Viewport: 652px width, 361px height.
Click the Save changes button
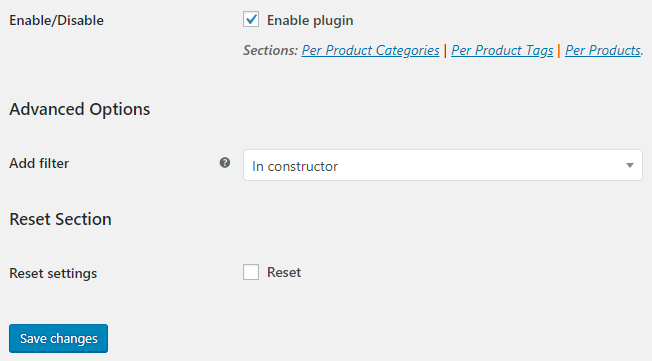[58, 339]
